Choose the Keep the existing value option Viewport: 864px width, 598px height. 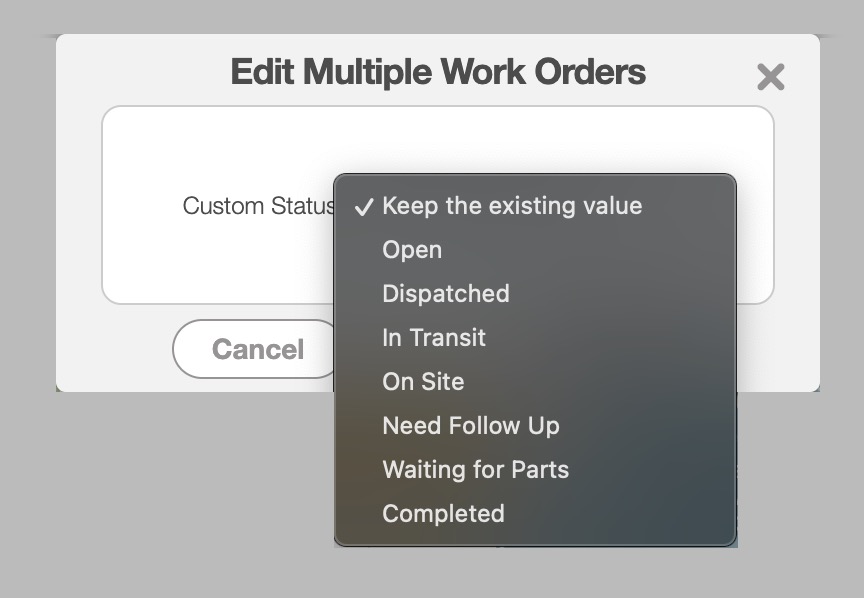click(512, 206)
